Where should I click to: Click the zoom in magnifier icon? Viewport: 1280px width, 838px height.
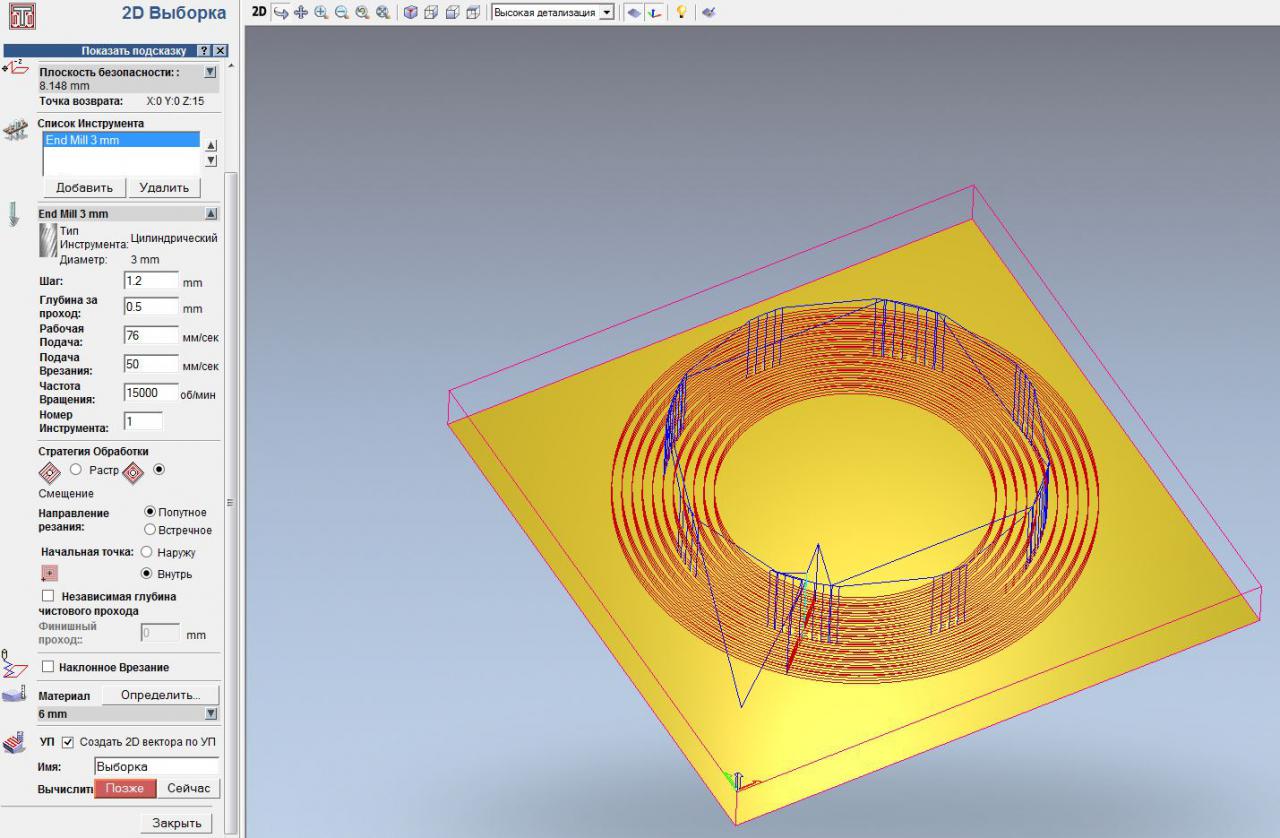point(321,12)
